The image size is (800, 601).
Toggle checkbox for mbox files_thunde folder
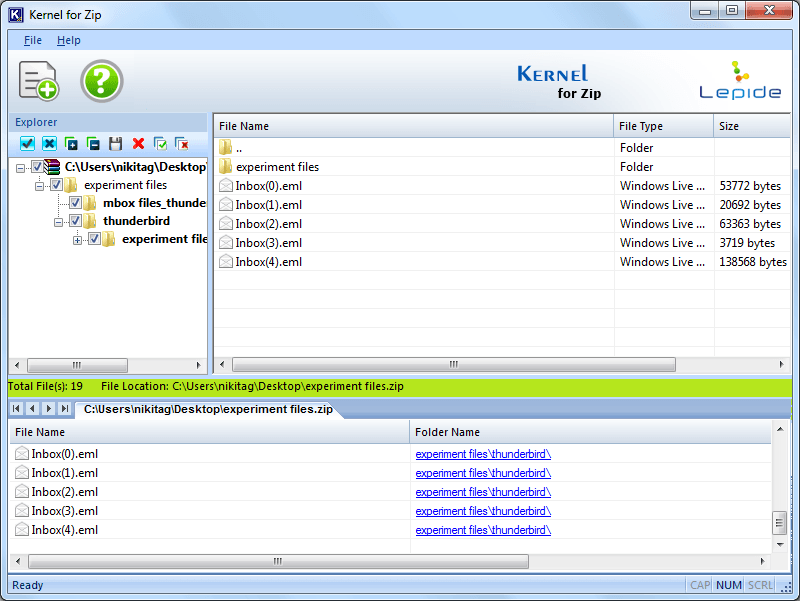tap(76, 203)
